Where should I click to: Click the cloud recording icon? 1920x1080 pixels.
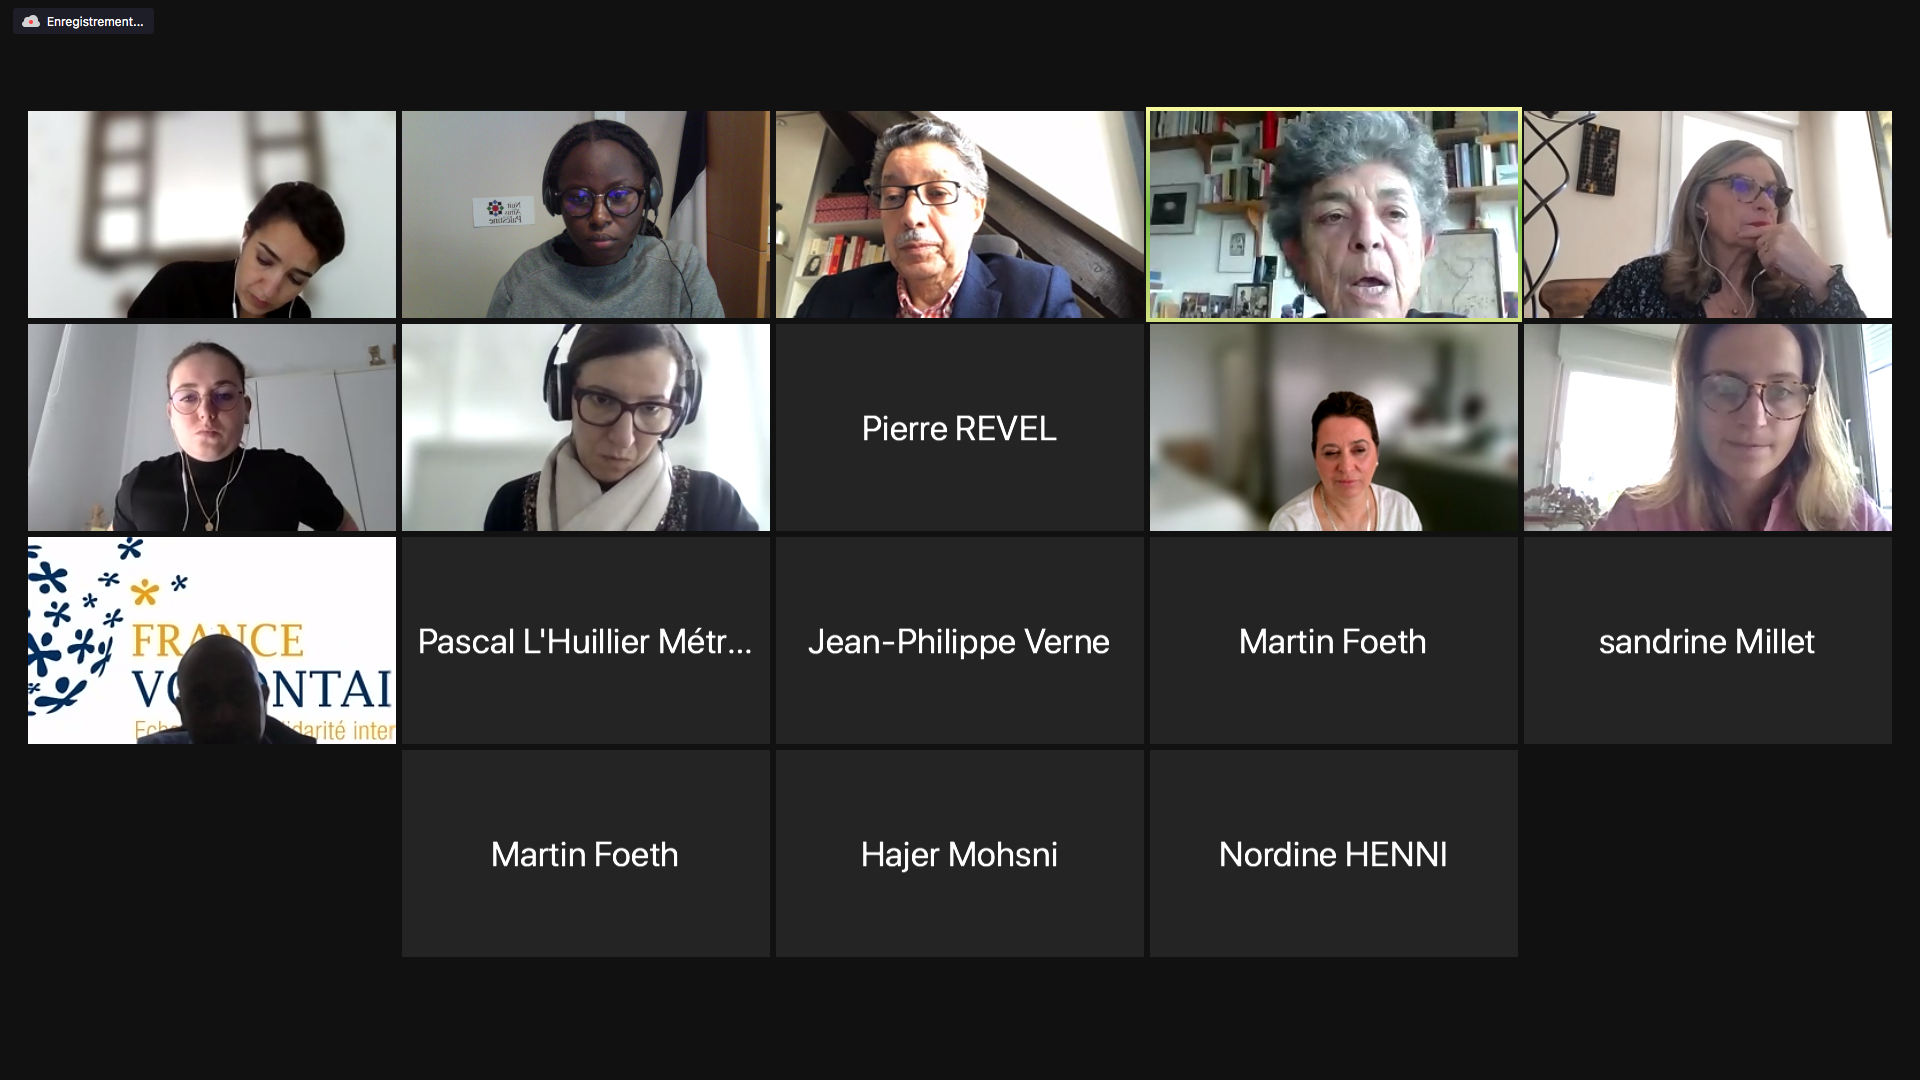pyautogui.click(x=31, y=21)
